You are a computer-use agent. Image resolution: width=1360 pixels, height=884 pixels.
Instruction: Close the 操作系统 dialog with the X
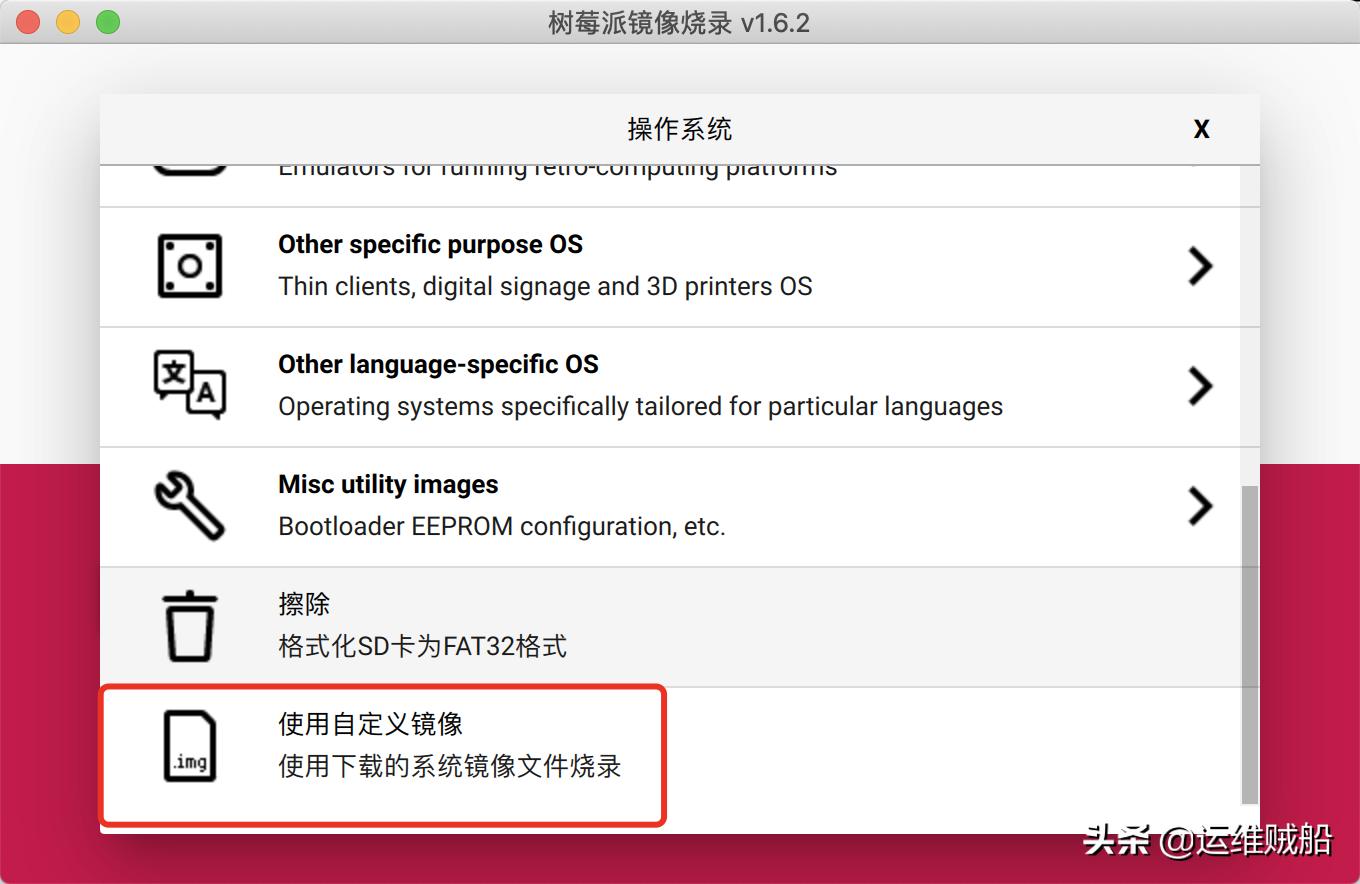point(1201,128)
